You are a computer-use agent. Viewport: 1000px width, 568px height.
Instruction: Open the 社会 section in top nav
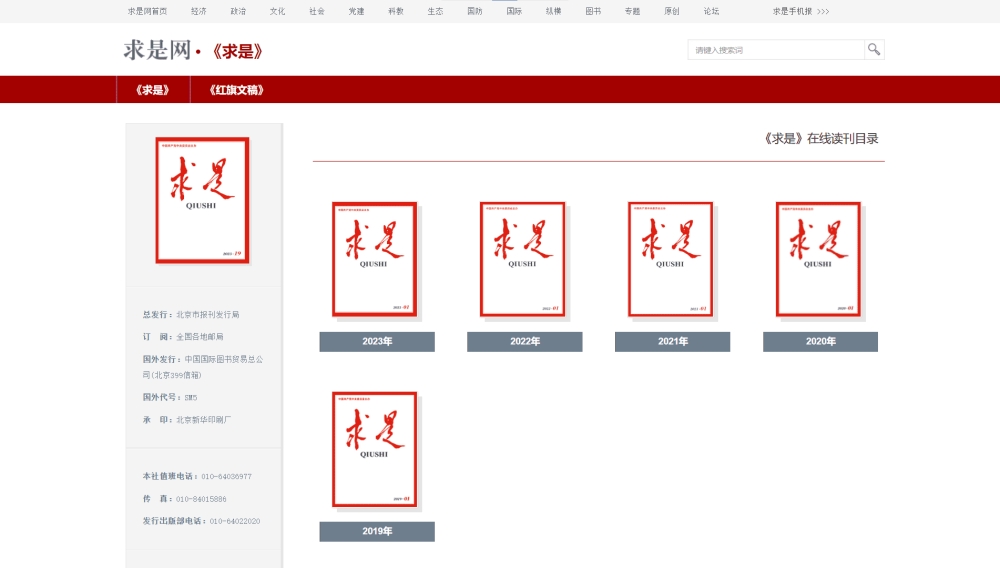click(x=317, y=11)
